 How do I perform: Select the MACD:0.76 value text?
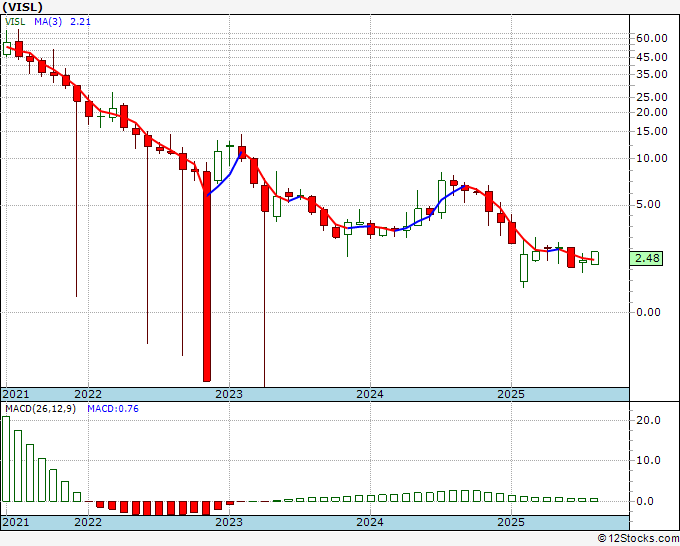(x=113, y=409)
